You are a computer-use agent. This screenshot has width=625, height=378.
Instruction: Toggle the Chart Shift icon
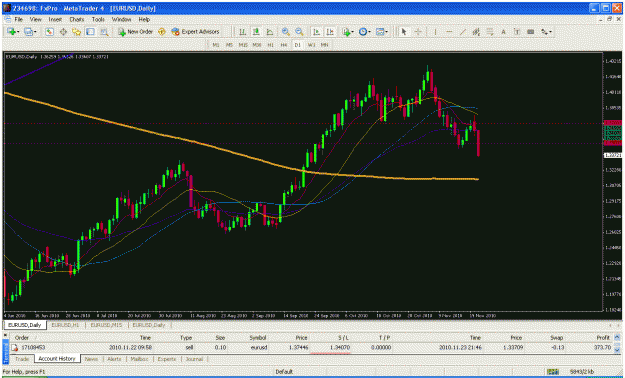(330, 32)
